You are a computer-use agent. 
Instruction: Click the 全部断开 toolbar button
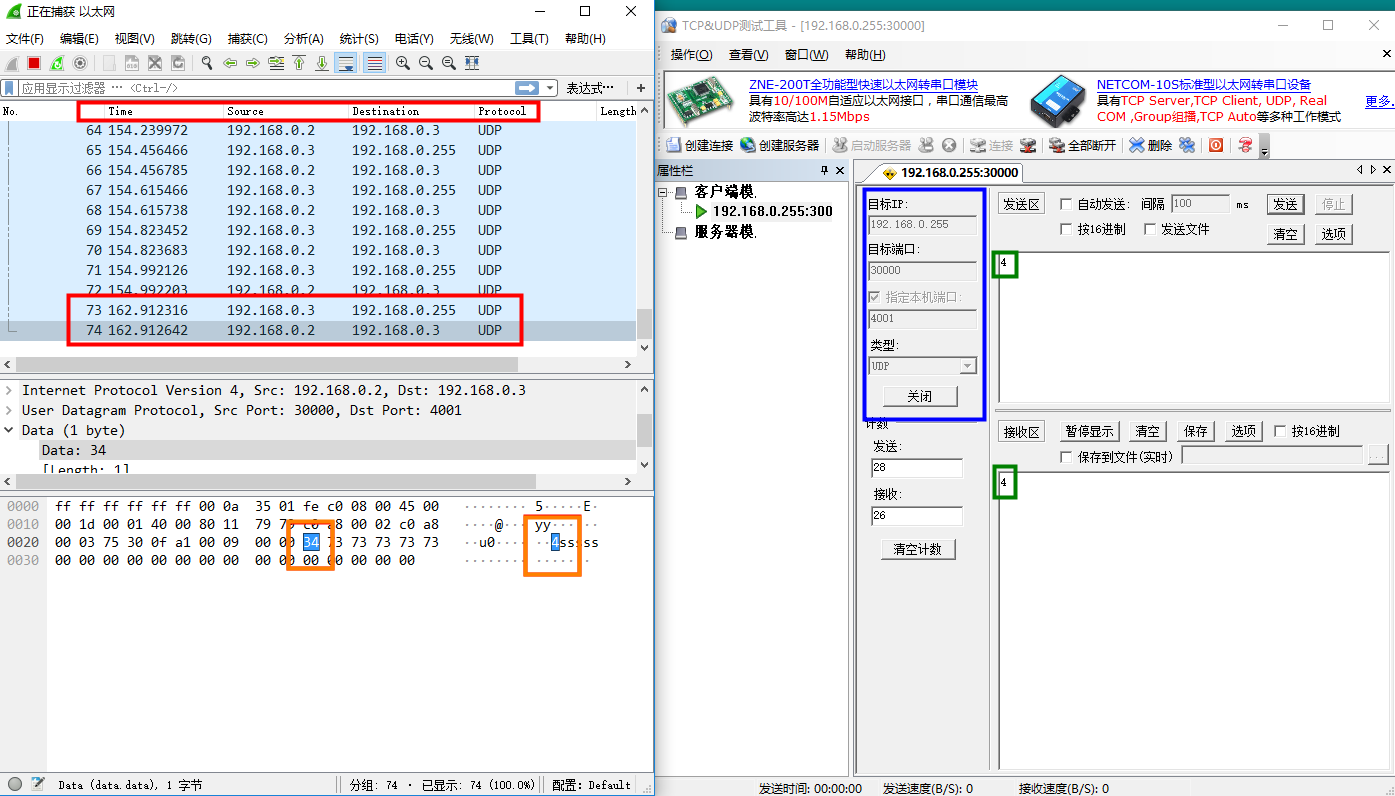(x=1082, y=145)
